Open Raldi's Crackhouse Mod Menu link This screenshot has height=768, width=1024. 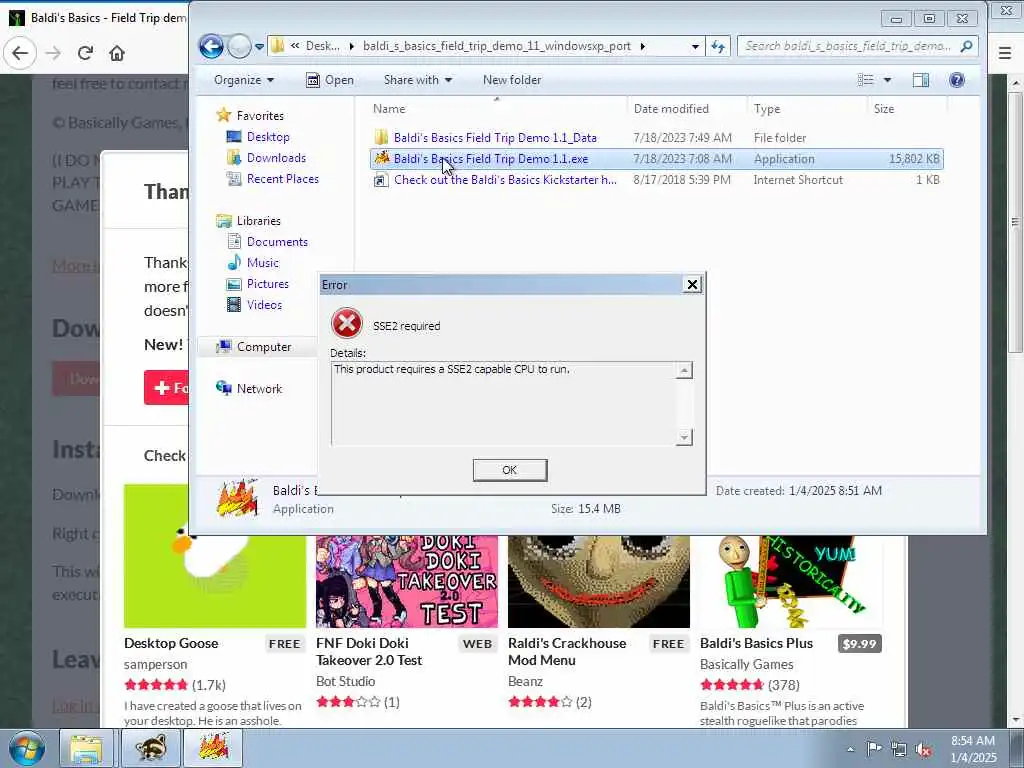click(567, 652)
